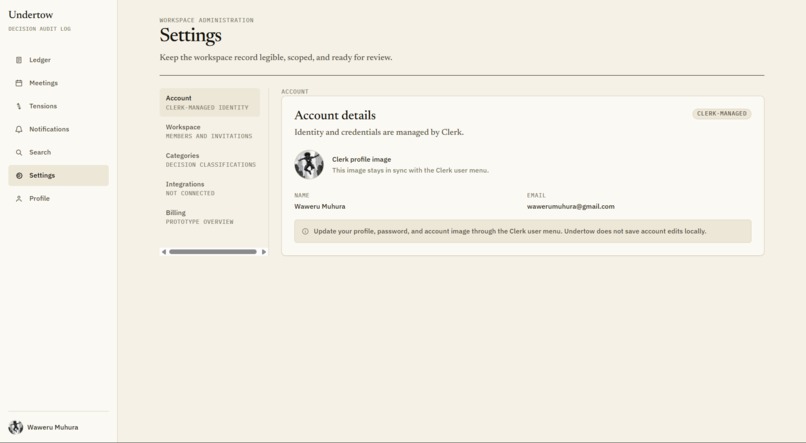
Task: Open Categories decision classifications tab
Action: [x=210, y=160]
